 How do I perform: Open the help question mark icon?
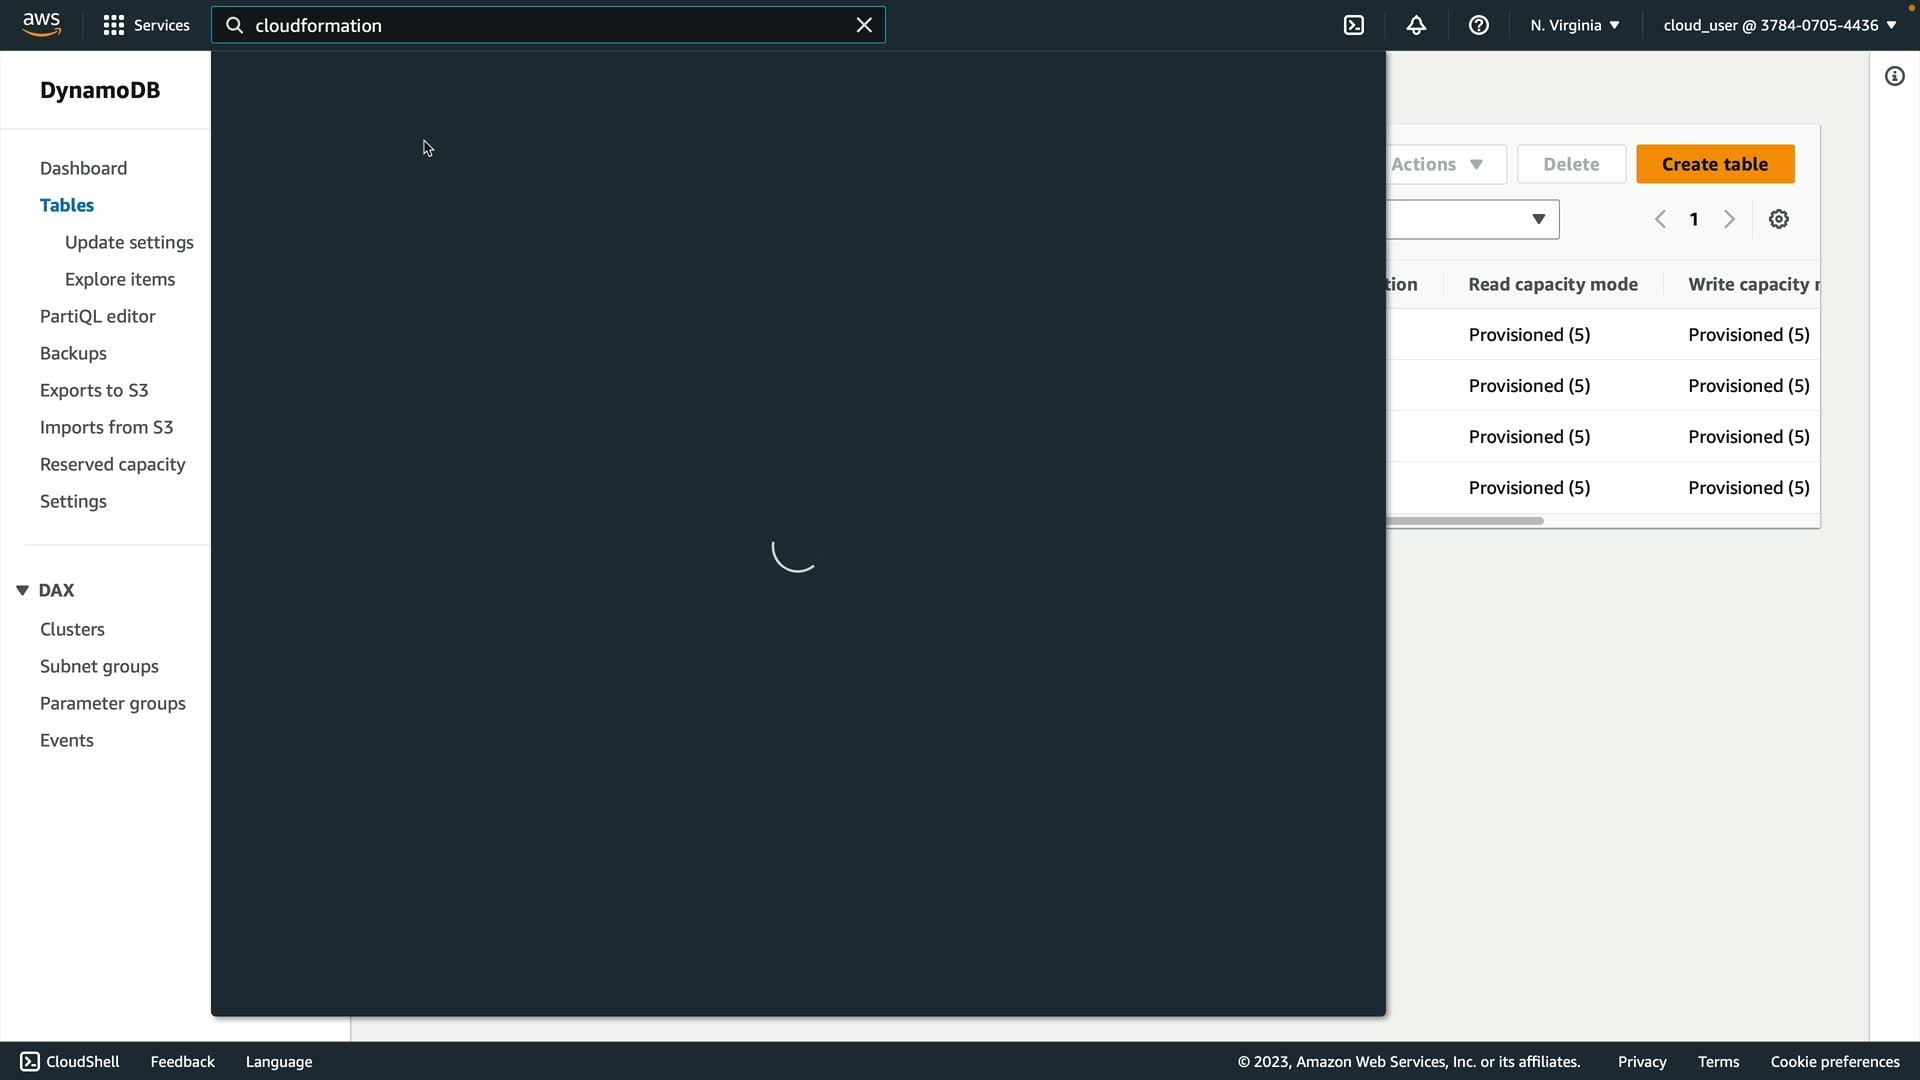[x=1478, y=25]
